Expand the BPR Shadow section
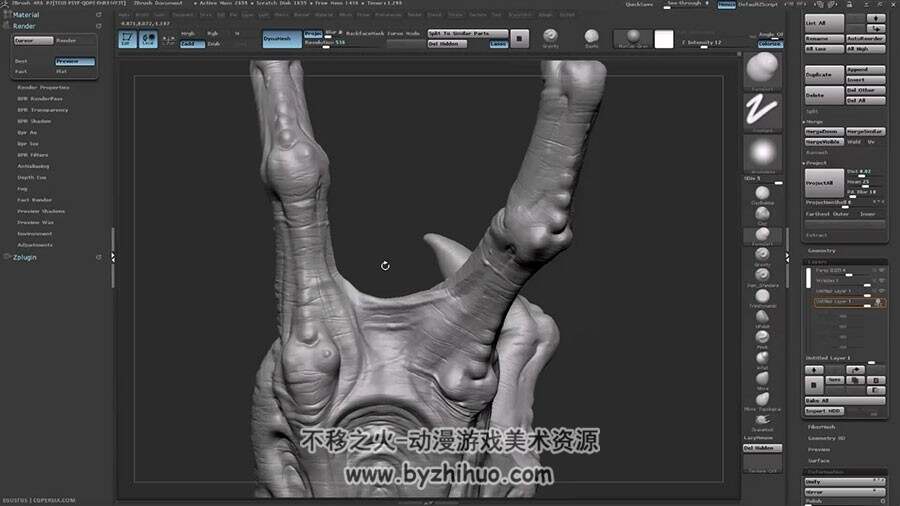Screen dimensions: 900x506 [34, 121]
